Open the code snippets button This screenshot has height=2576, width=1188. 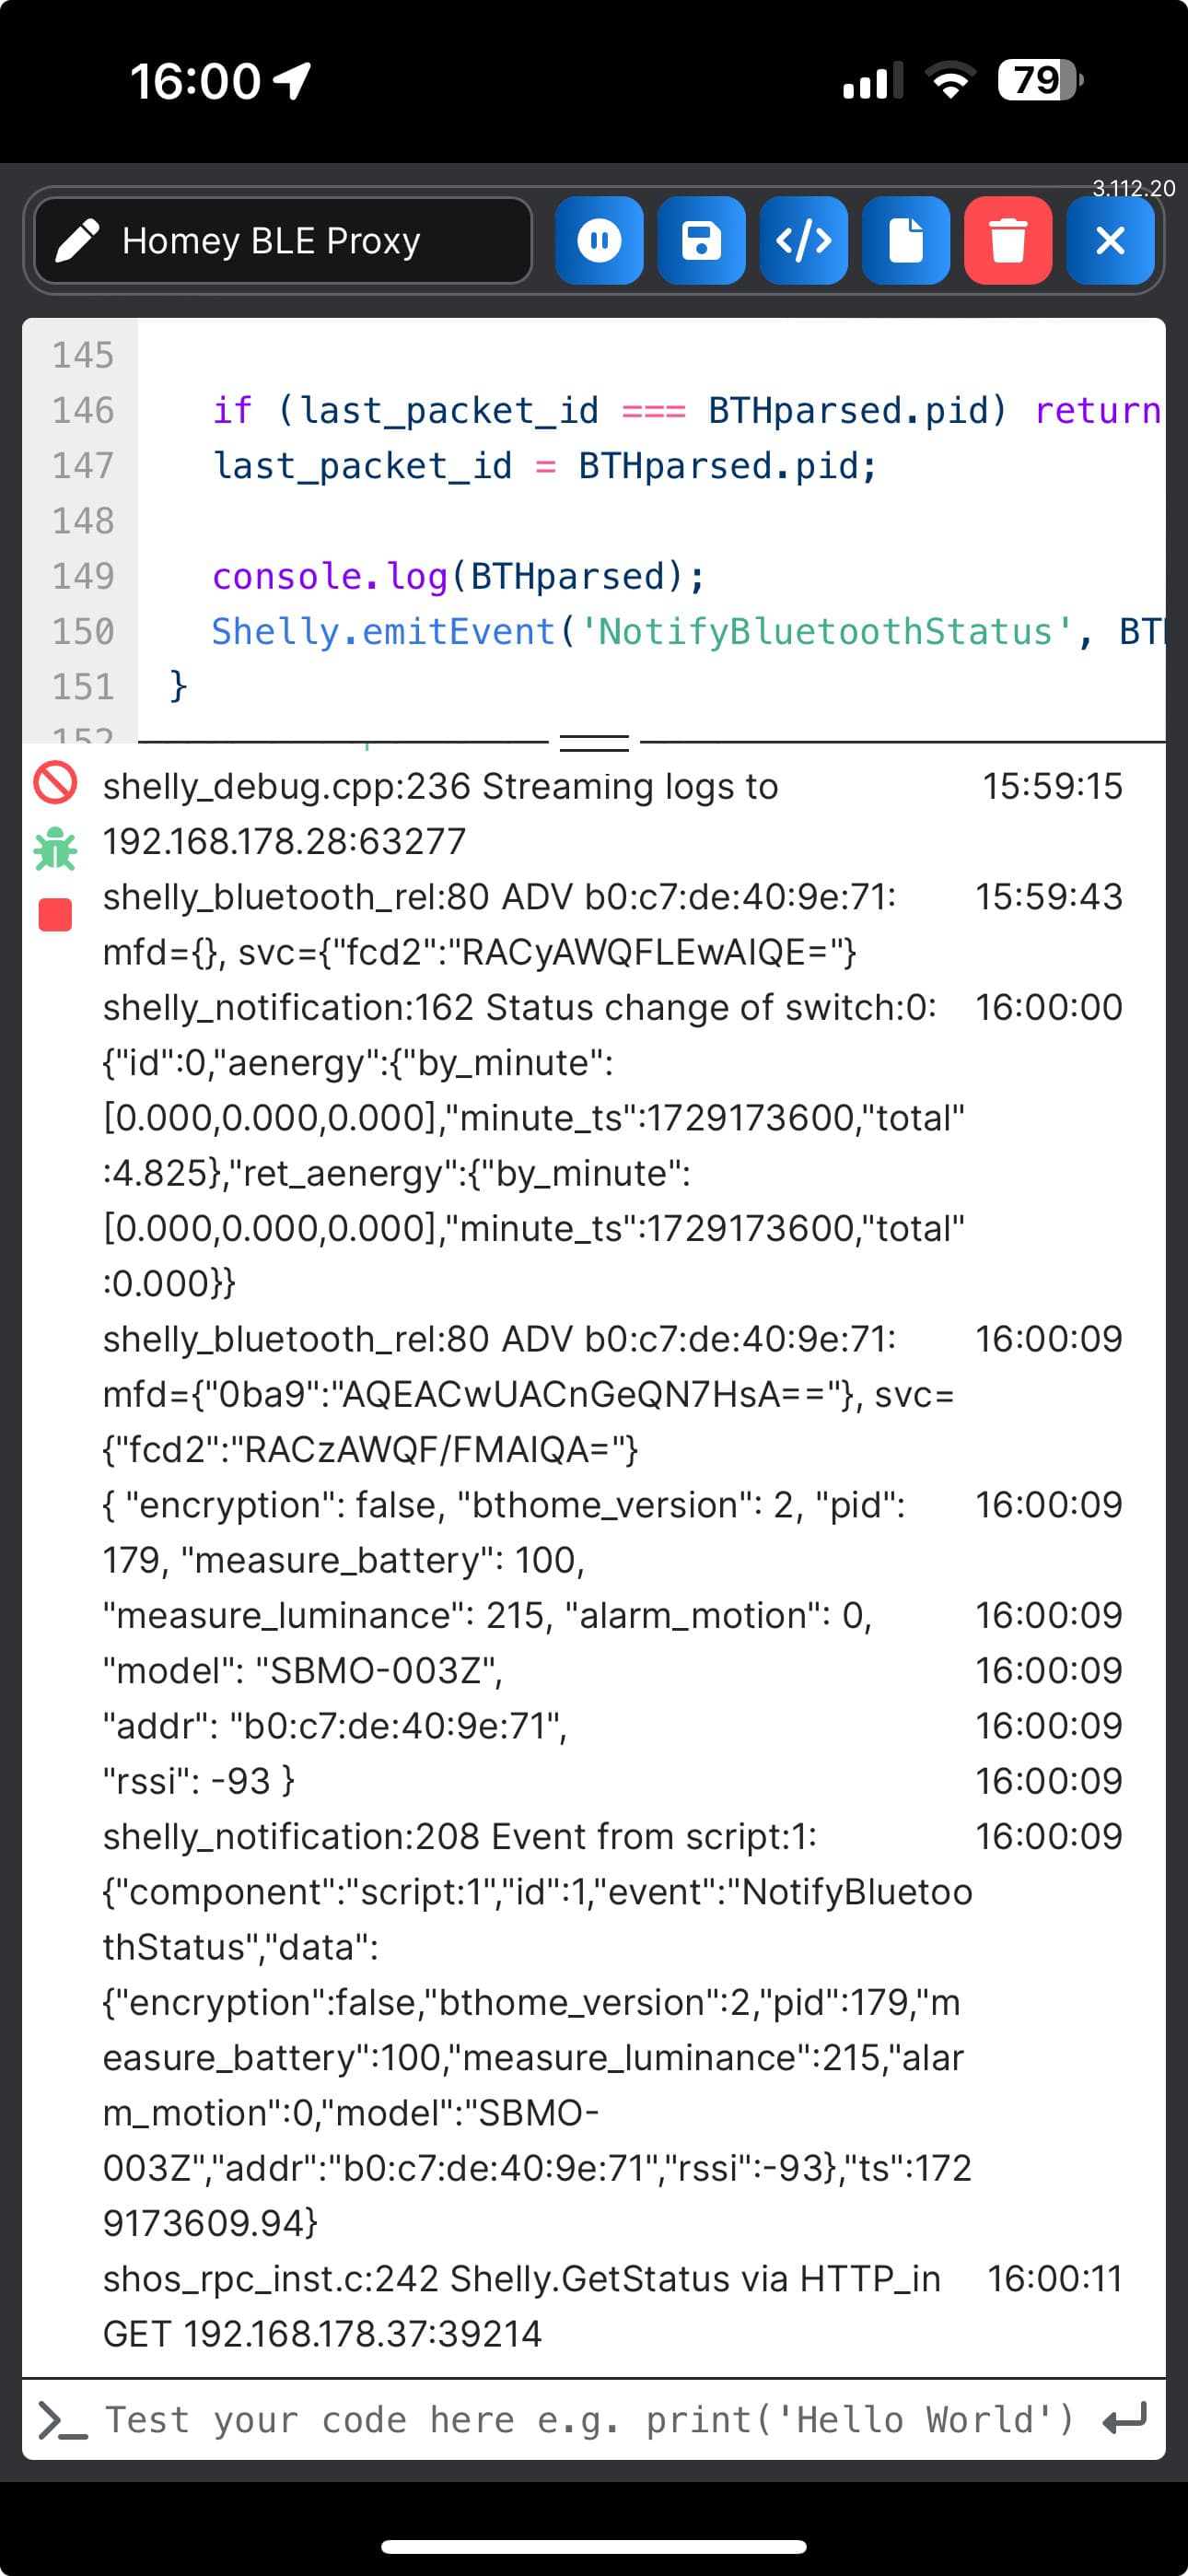click(x=803, y=241)
